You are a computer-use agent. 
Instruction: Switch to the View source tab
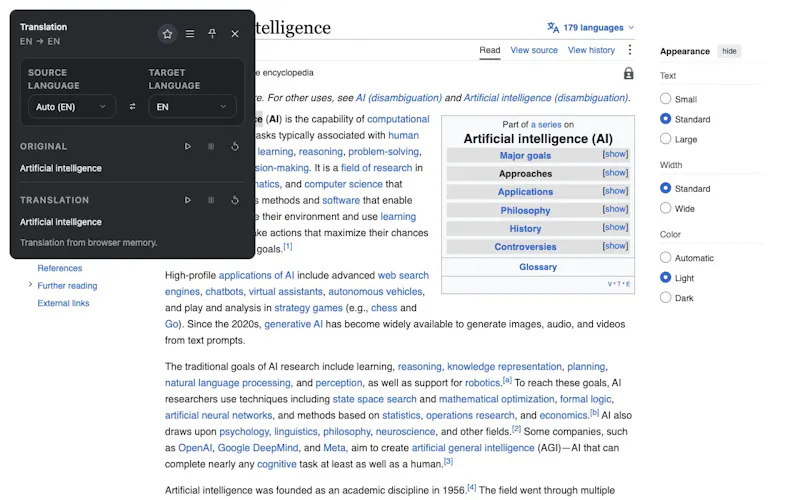pyautogui.click(x=534, y=50)
